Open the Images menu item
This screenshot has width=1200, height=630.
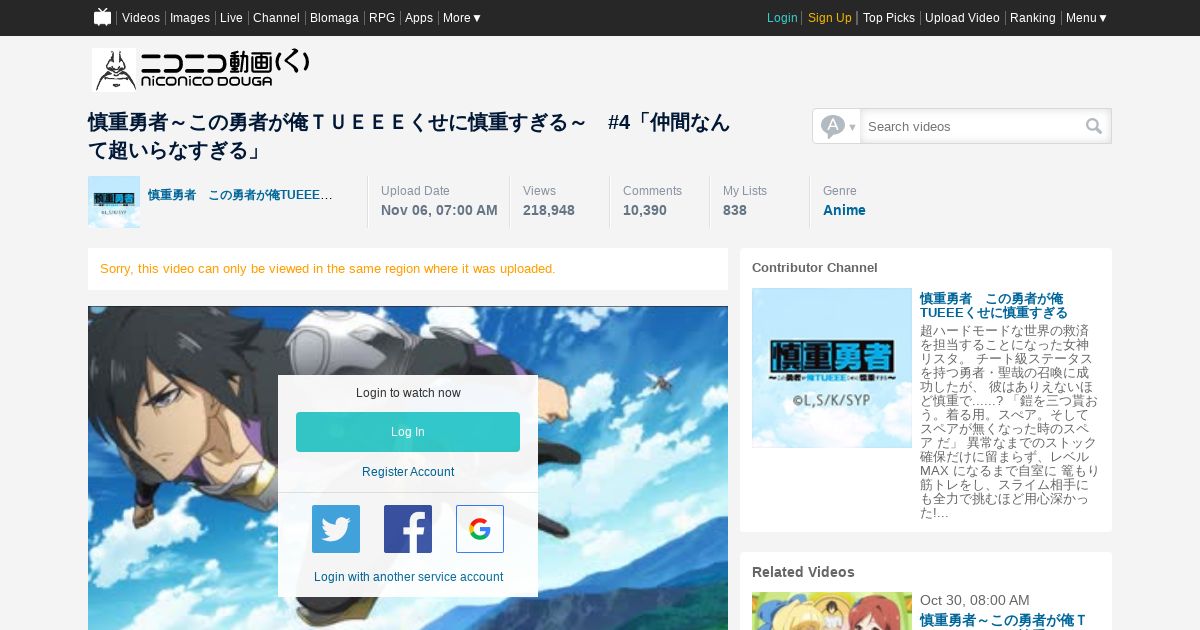pos(190,18)
